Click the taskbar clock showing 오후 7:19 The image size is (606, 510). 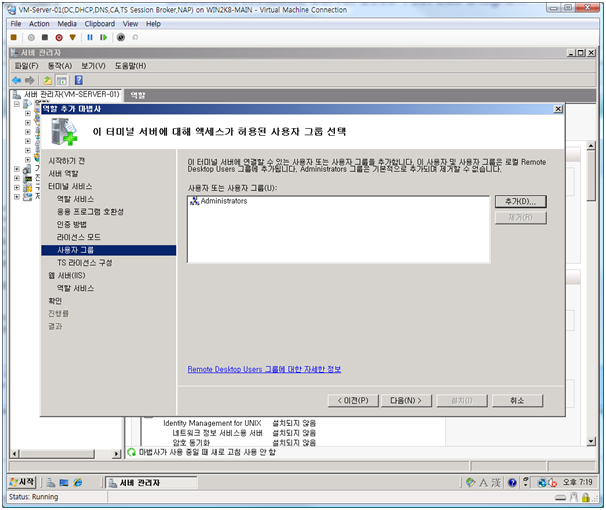point(577,482)
